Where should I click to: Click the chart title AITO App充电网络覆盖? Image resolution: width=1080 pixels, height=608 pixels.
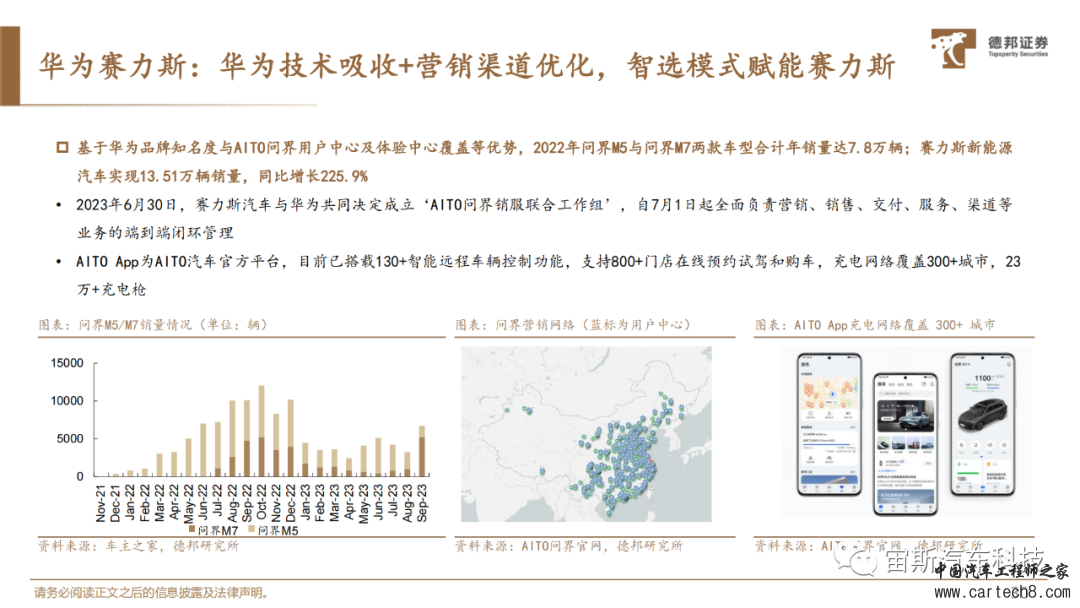[875, 324]
